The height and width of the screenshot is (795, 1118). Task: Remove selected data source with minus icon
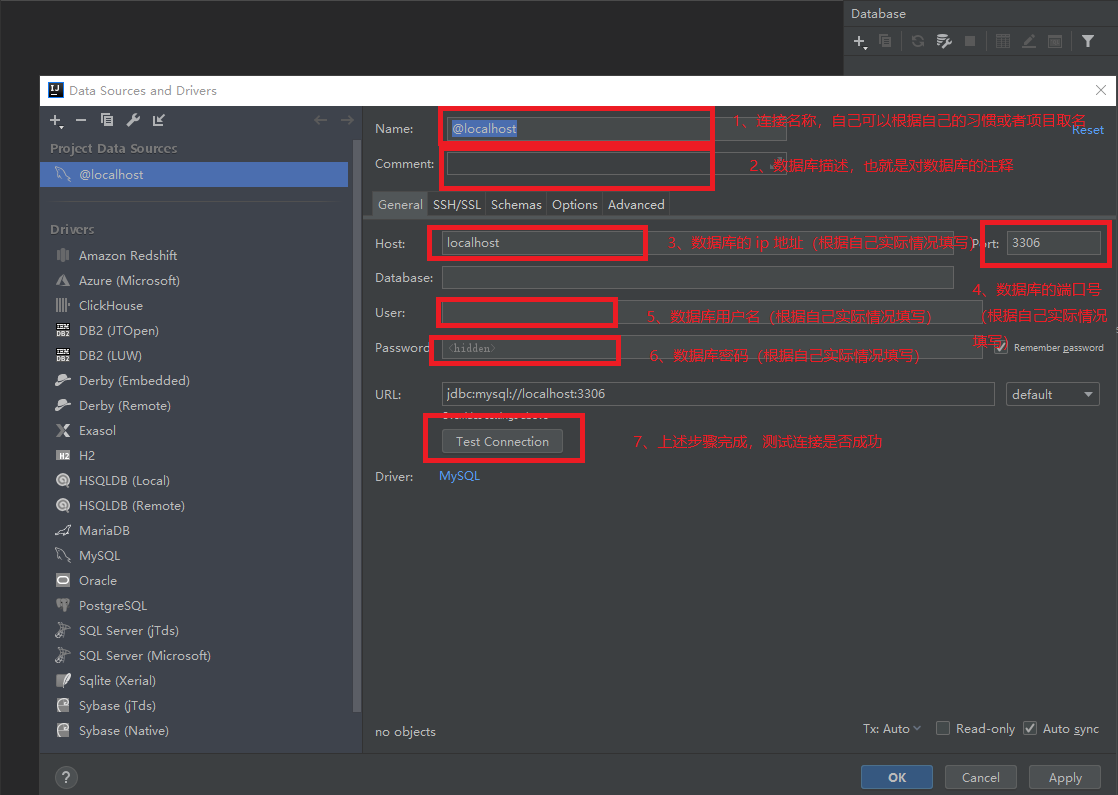(81, 120)
